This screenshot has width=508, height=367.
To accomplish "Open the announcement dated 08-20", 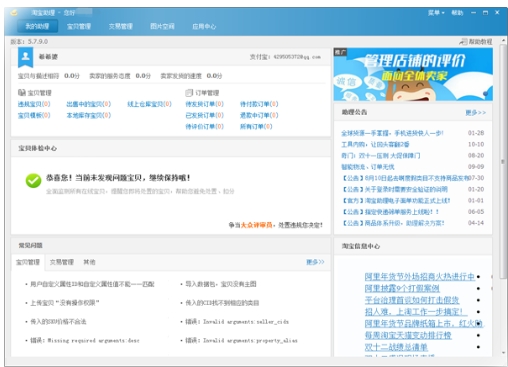I will click(x=381, y=156).
